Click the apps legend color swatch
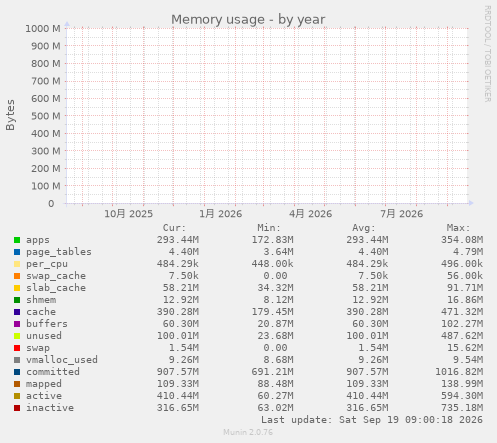 [17, 240]
